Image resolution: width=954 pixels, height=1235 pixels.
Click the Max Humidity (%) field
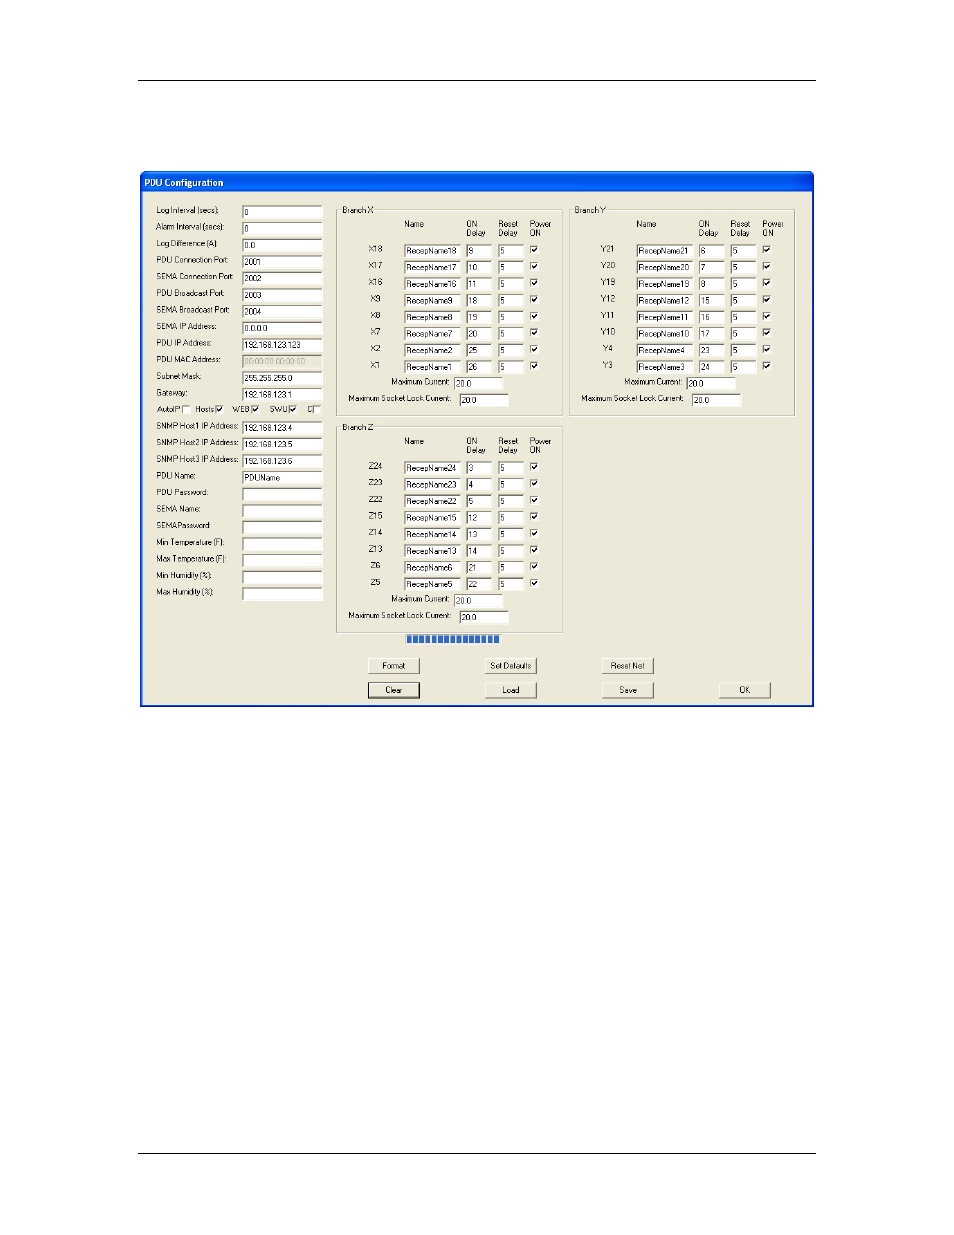[x=282, y=594]
